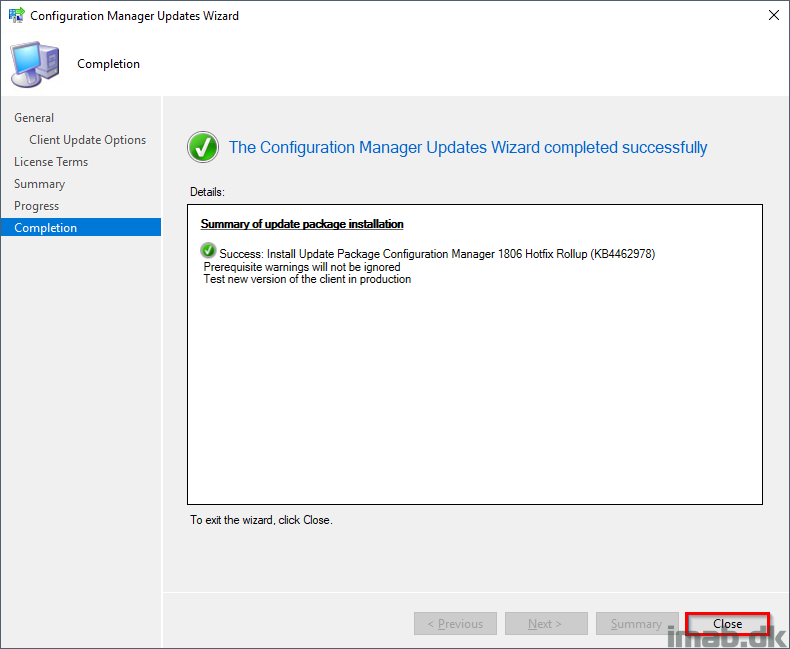Close the wizard with the title bar X

pos(774,16)
